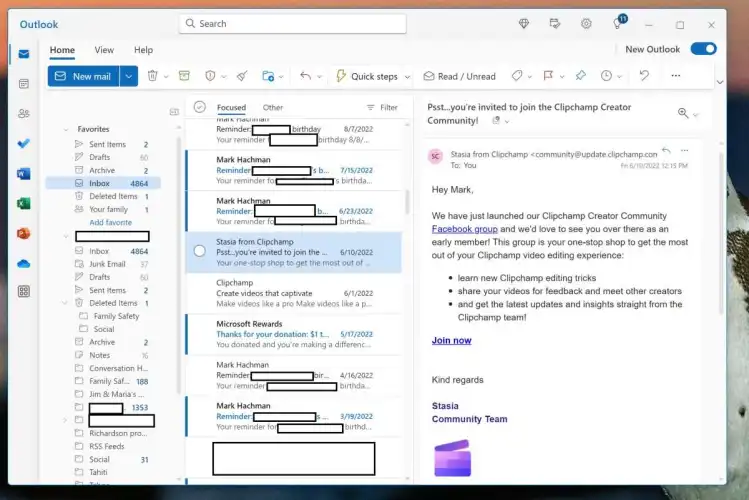This screenshot has width=749, height=500.
Task: Check the circle on the Stasia from Clipchamp email
Action: tap(200, 251)
